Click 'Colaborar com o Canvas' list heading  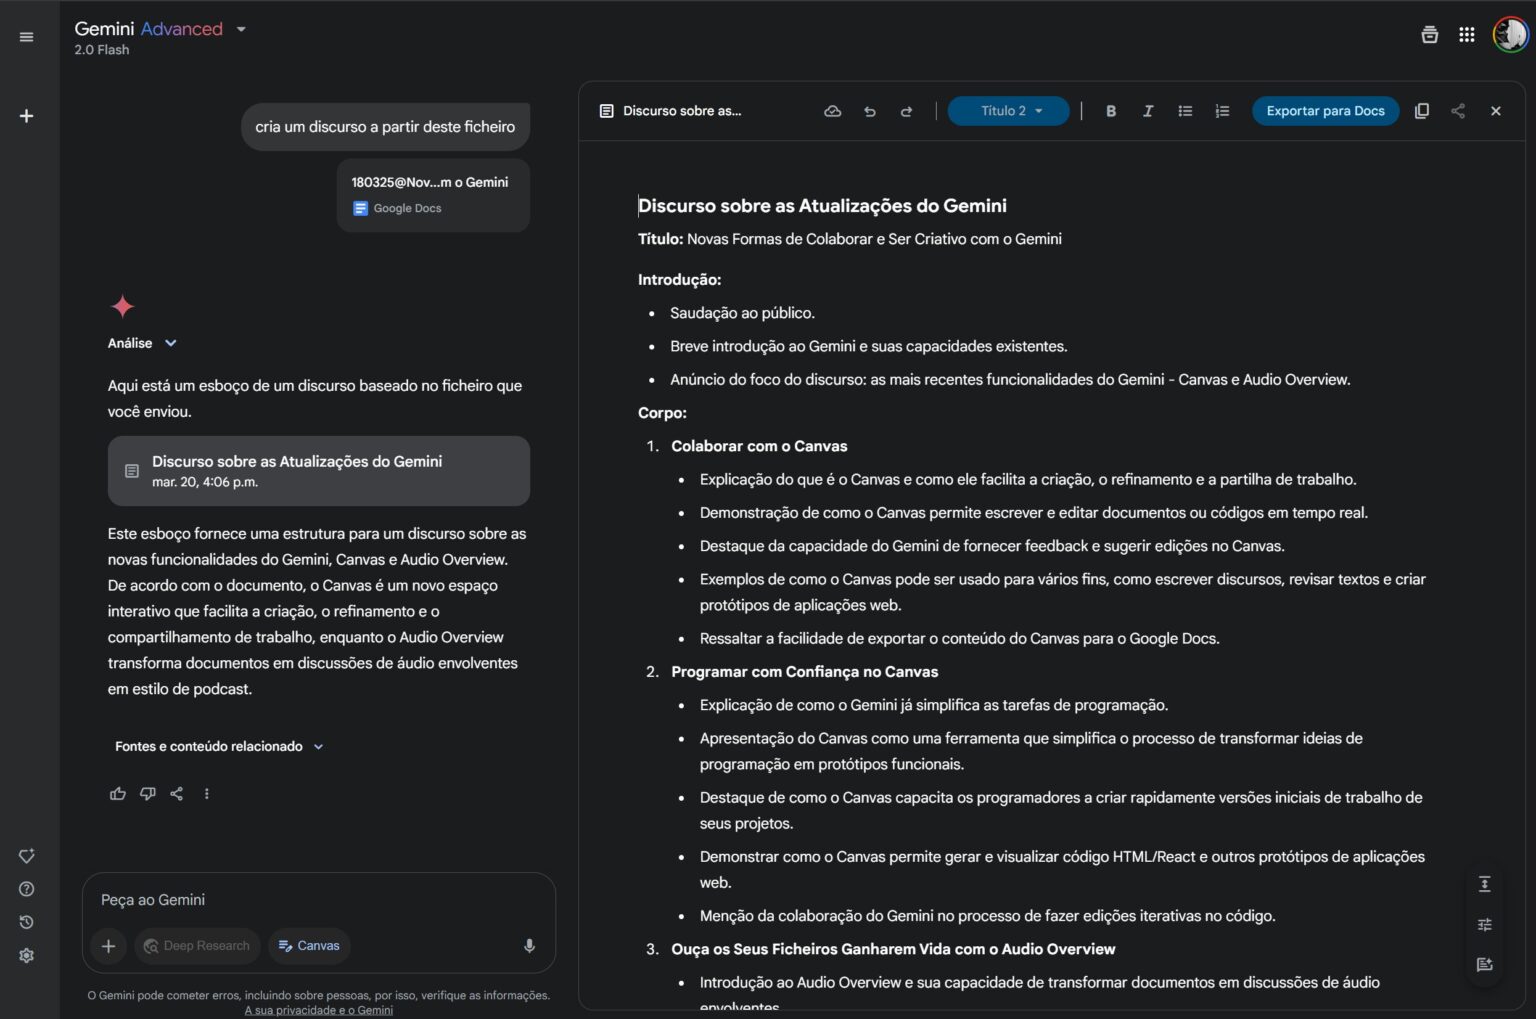click(759, 446)
